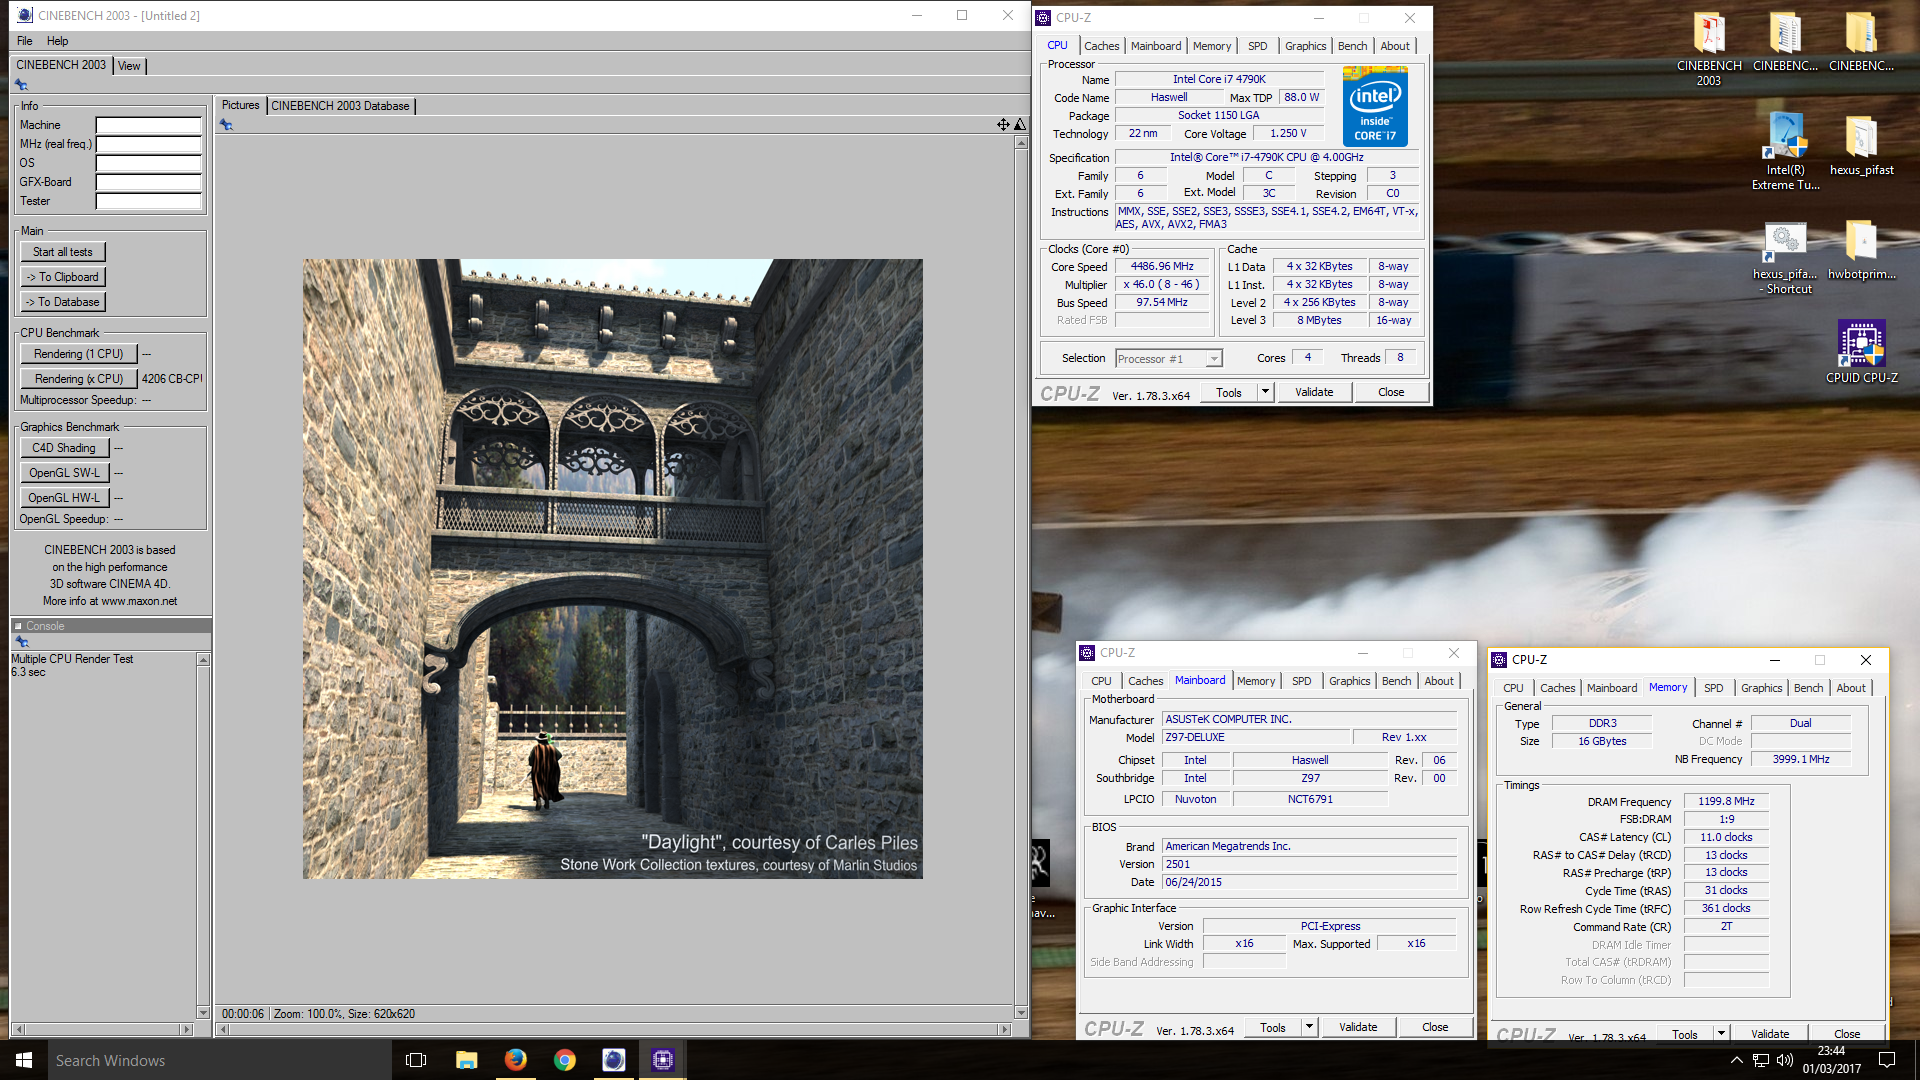Click the taskbar clock showing 23:44
Screen dimensions: 1920x1080
click(x=1832, y=1060)
